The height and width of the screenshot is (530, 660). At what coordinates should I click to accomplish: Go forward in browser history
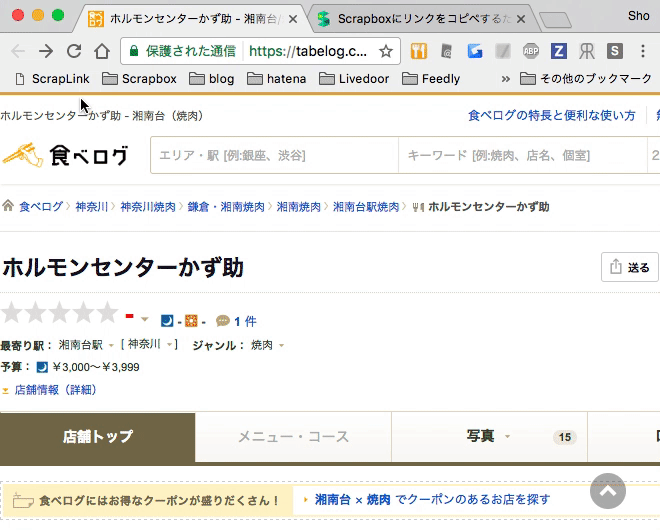coord(46,51)
